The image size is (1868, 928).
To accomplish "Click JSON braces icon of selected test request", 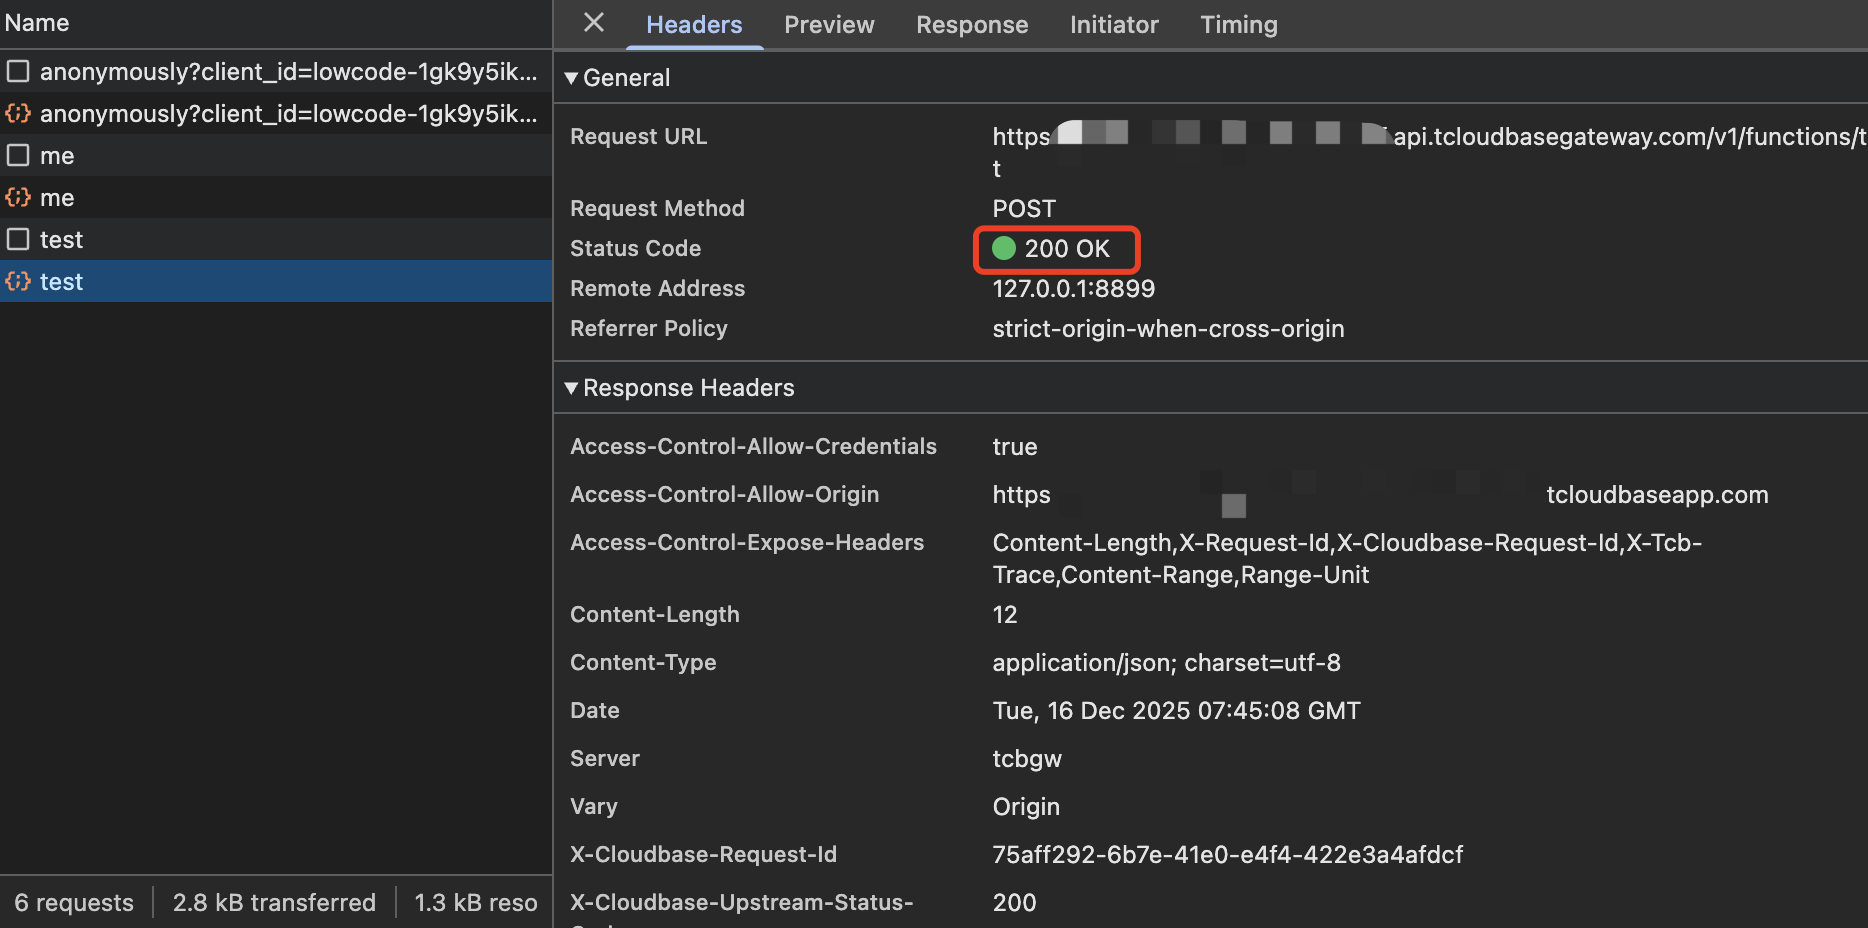I will [x=18, y=282].
